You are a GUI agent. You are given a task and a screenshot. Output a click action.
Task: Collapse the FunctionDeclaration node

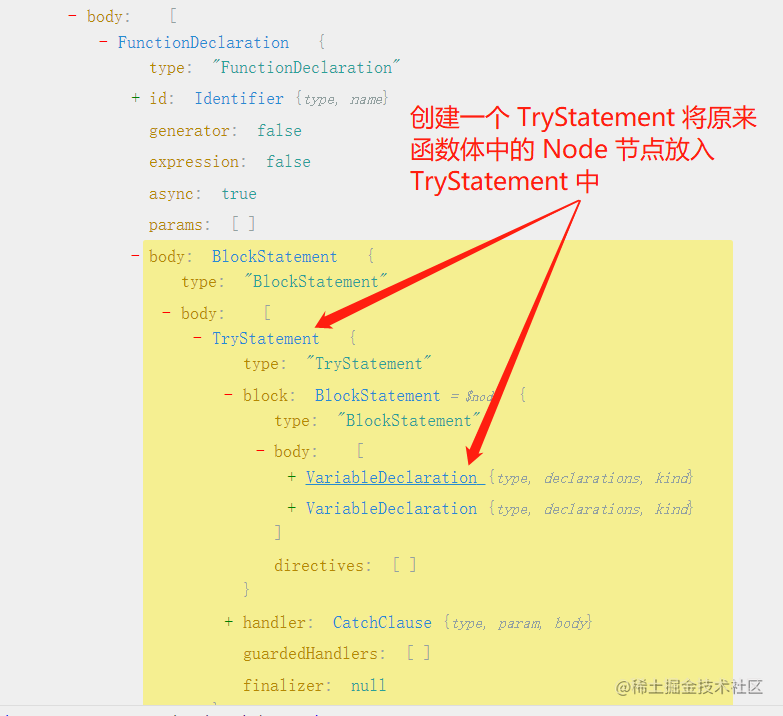[103, 42]
